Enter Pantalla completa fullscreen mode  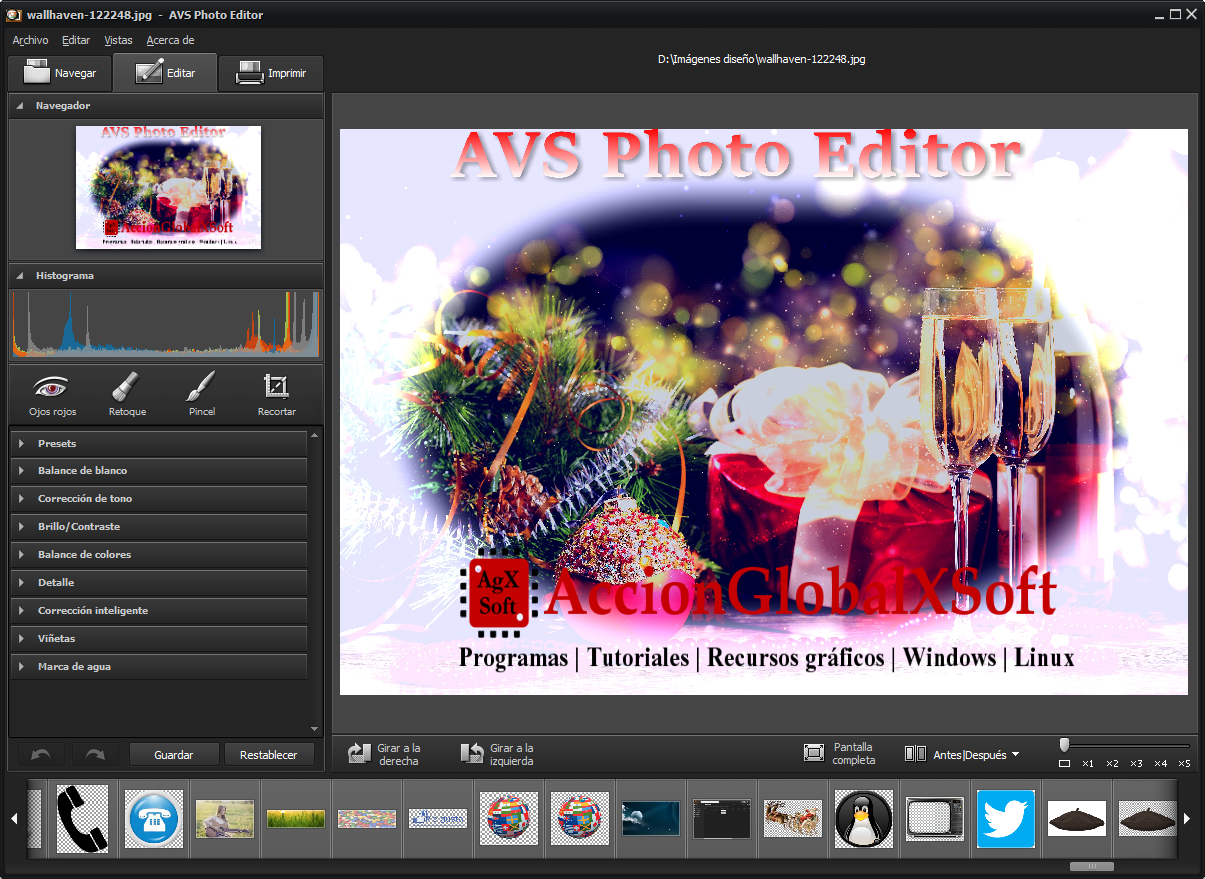click(x=843, y=753)
